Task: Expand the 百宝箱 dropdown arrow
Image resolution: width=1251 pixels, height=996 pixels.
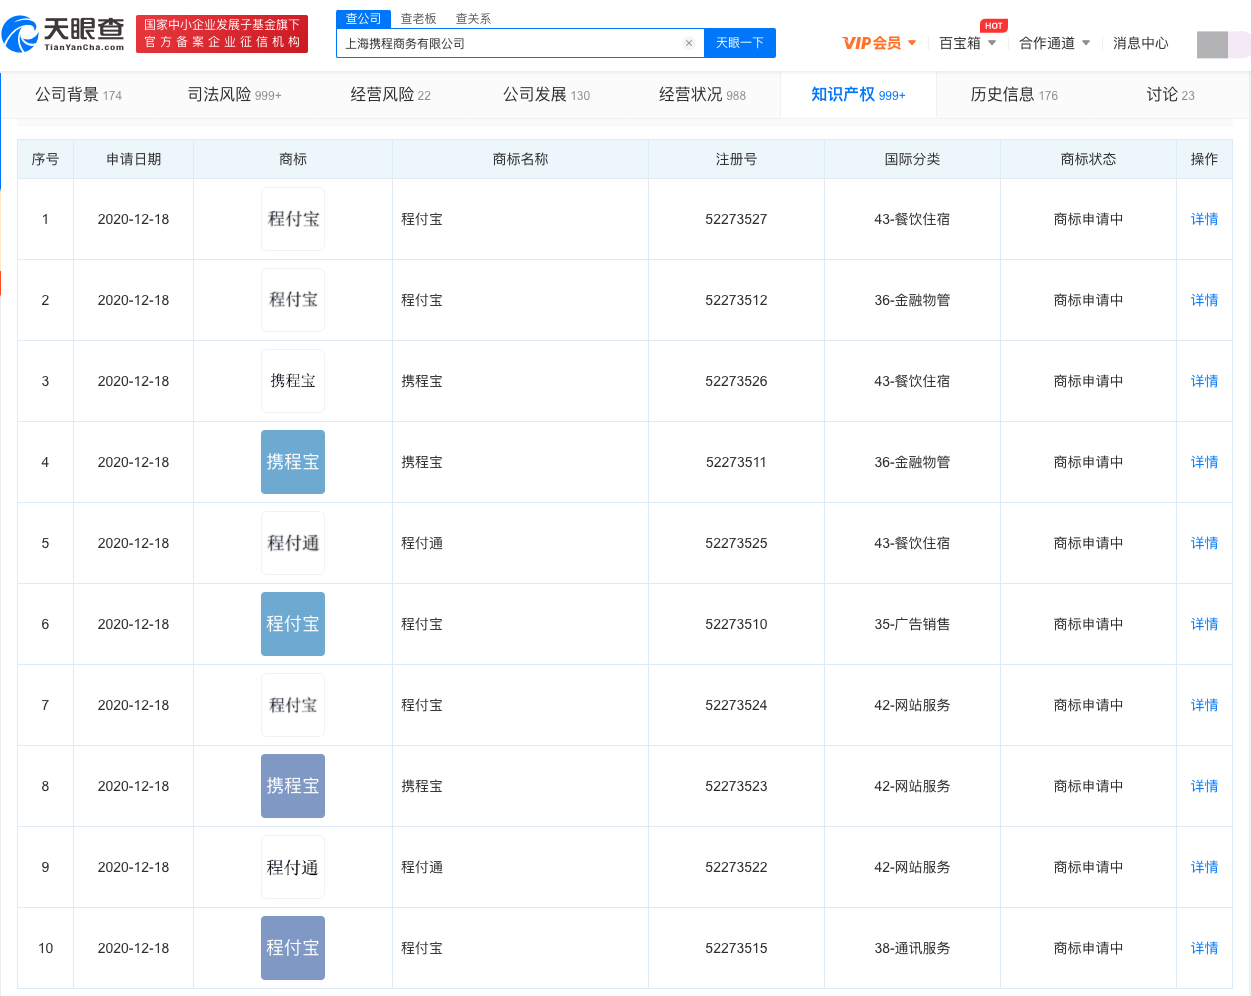Action: coord(993,44)
